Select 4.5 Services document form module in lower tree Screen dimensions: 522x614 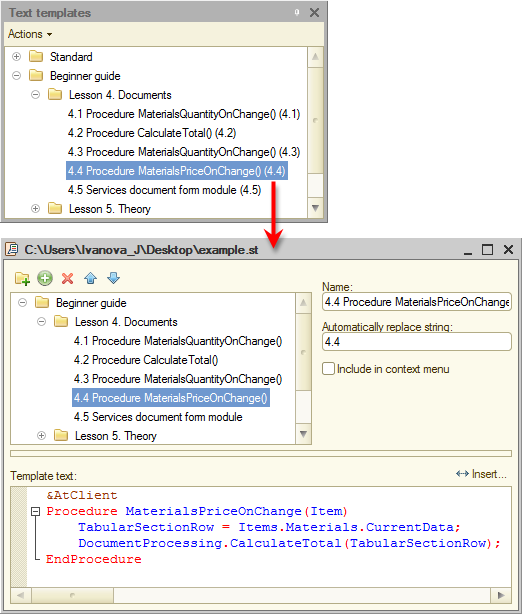pyautogui.click(x=158, y=417)
